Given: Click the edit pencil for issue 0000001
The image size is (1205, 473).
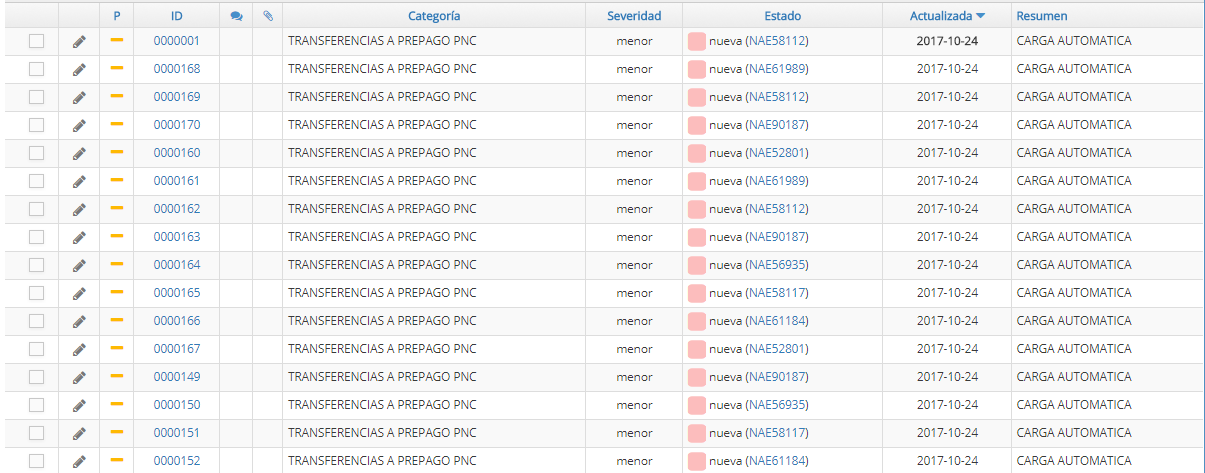Looking at the screenshot, I should tap(80, 41).
